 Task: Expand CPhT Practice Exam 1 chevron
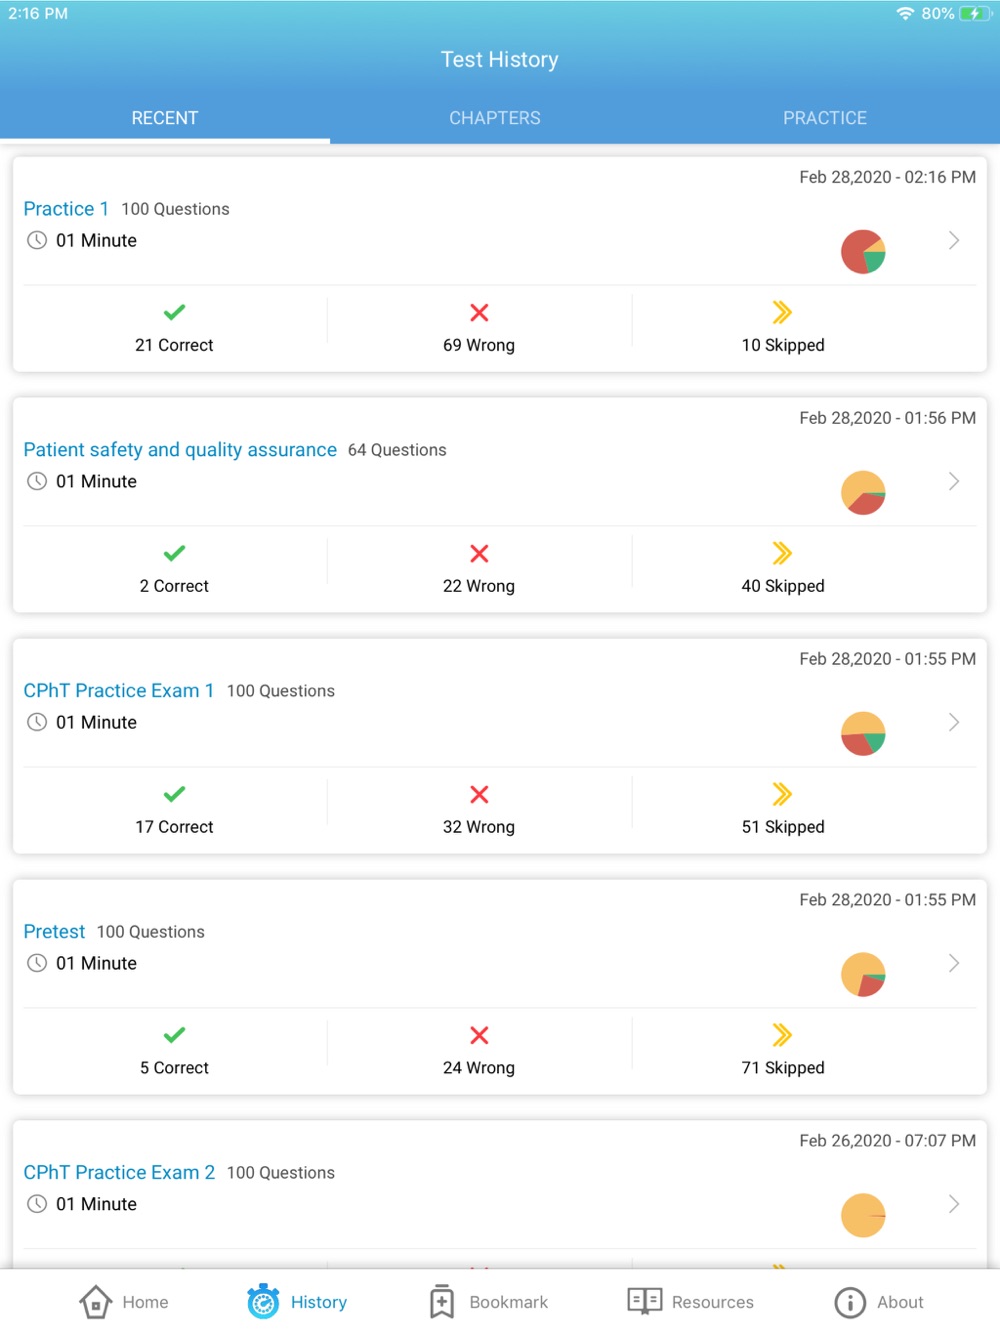point(954,722)
